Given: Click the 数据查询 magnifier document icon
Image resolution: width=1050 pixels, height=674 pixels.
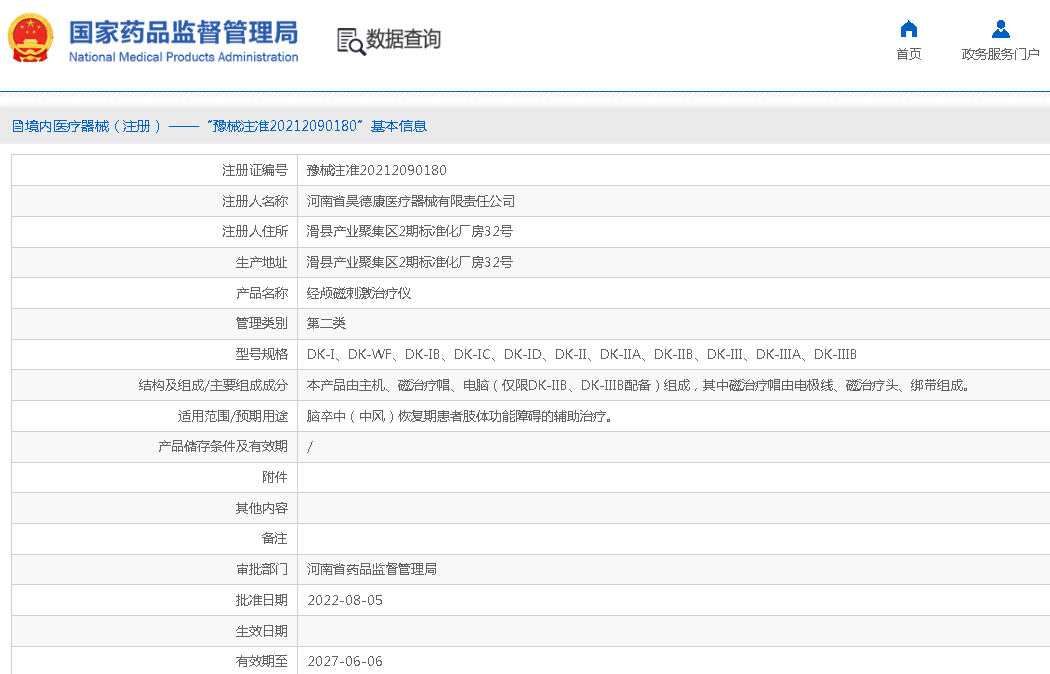Looking at the screenshot, I should coord(350,41).
